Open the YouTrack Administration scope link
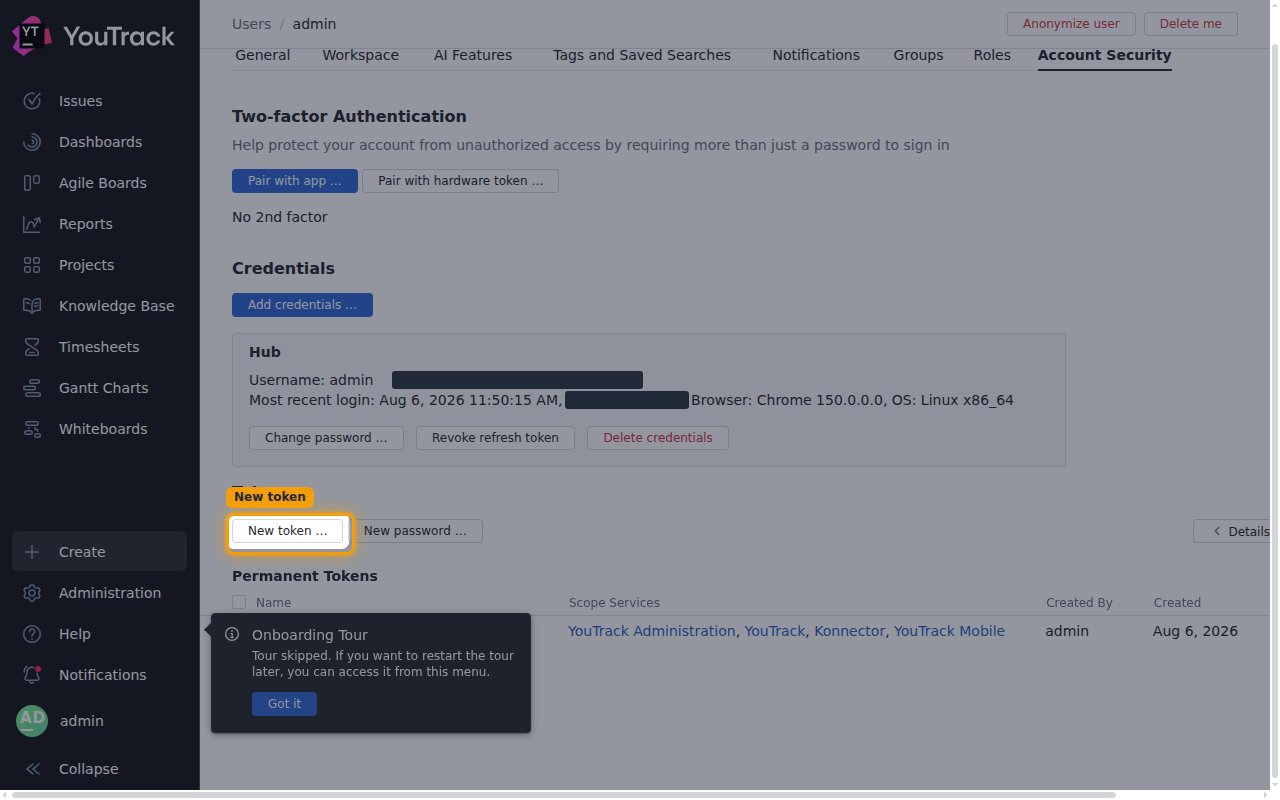Image resolution: width=1280 pixels, height=800 pixels. point(652,631)
